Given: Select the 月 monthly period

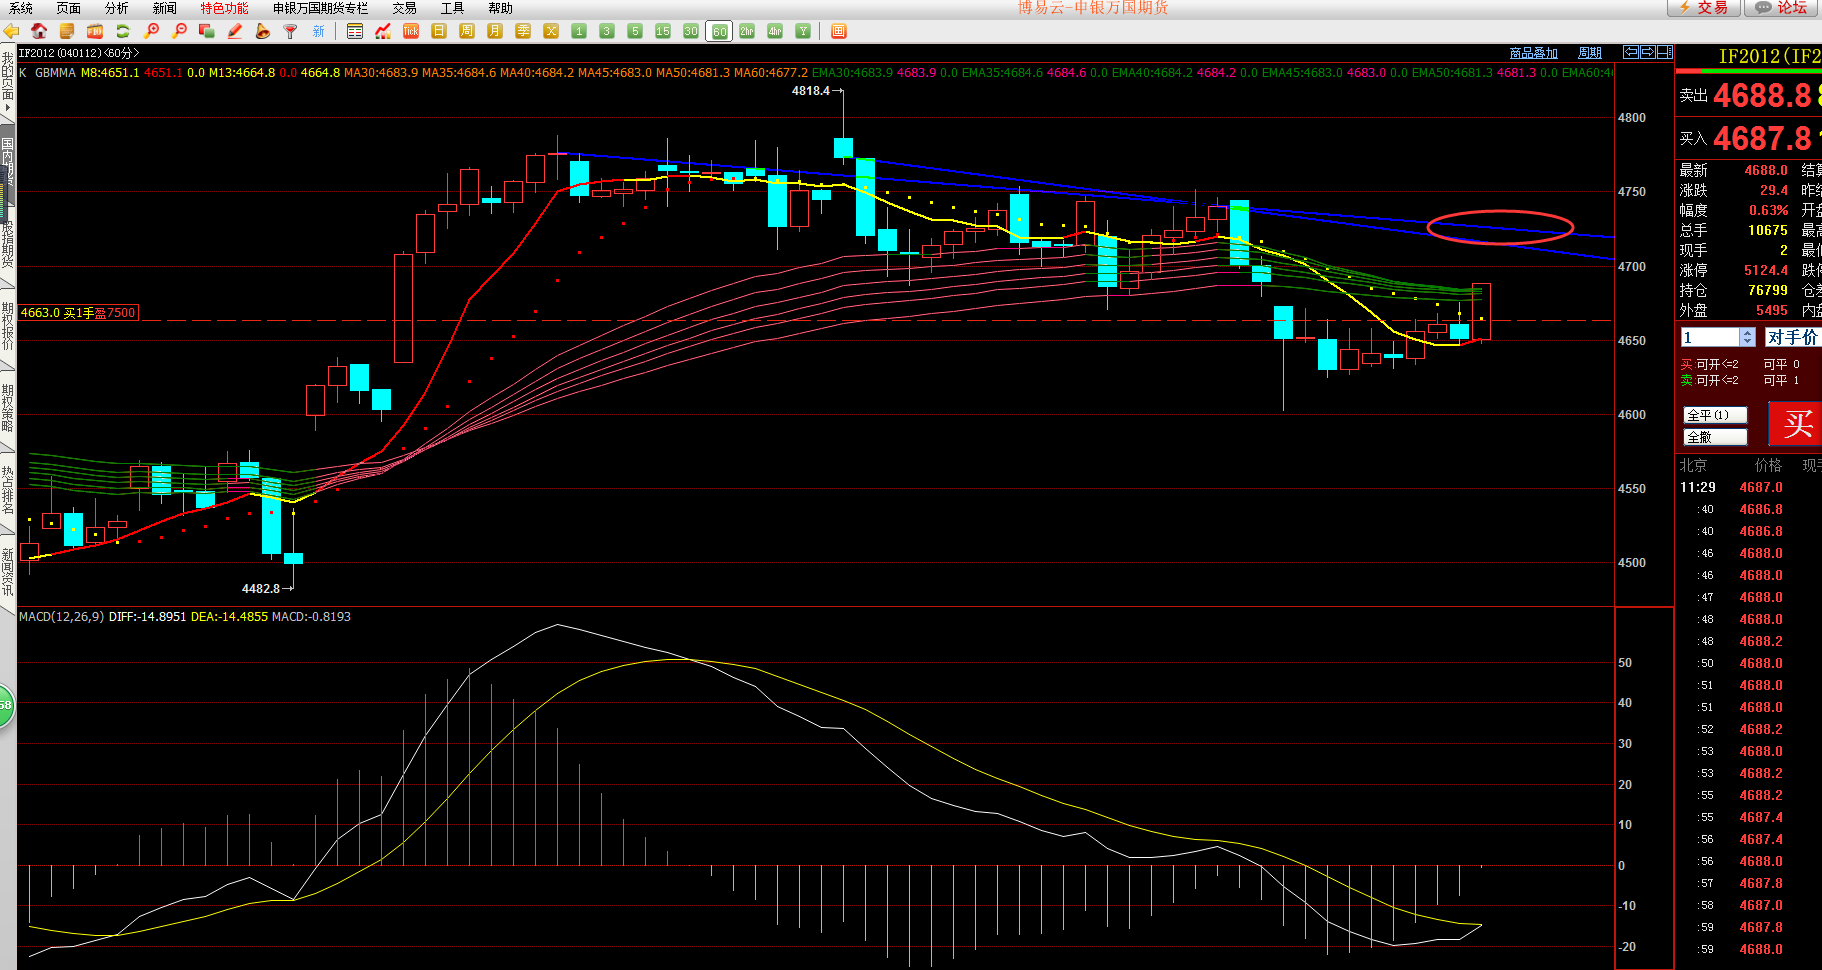Looking at the screenshot, I should 495,31.
